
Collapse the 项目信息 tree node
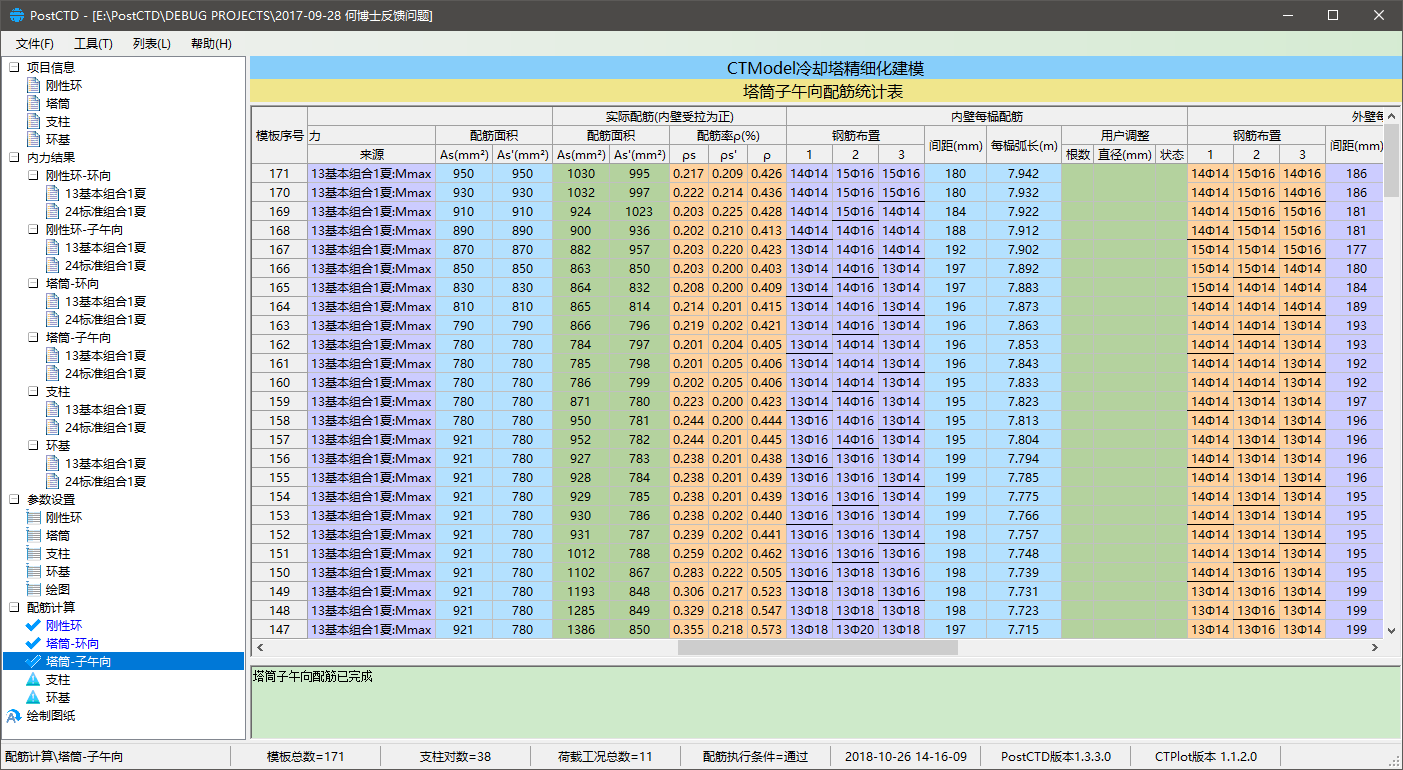point(15,68)
